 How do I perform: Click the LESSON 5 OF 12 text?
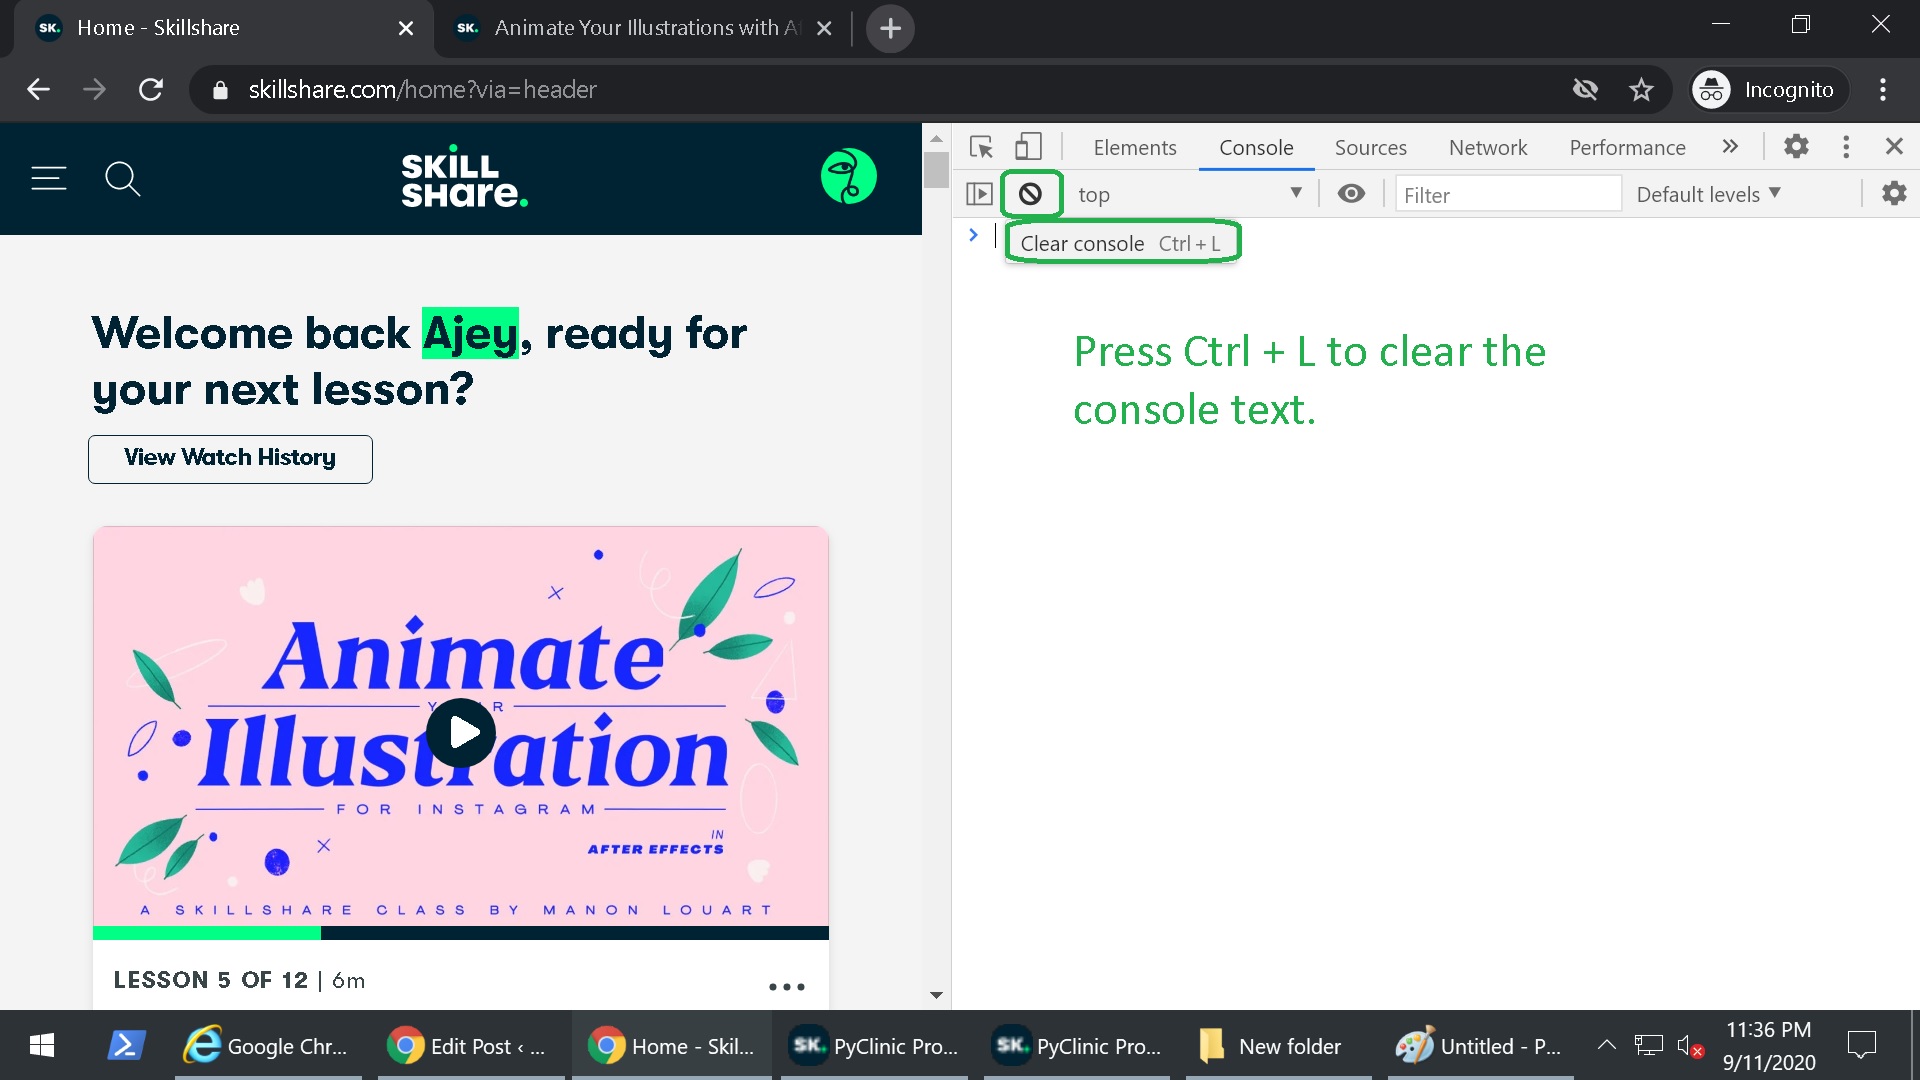(x=210, y=980)
